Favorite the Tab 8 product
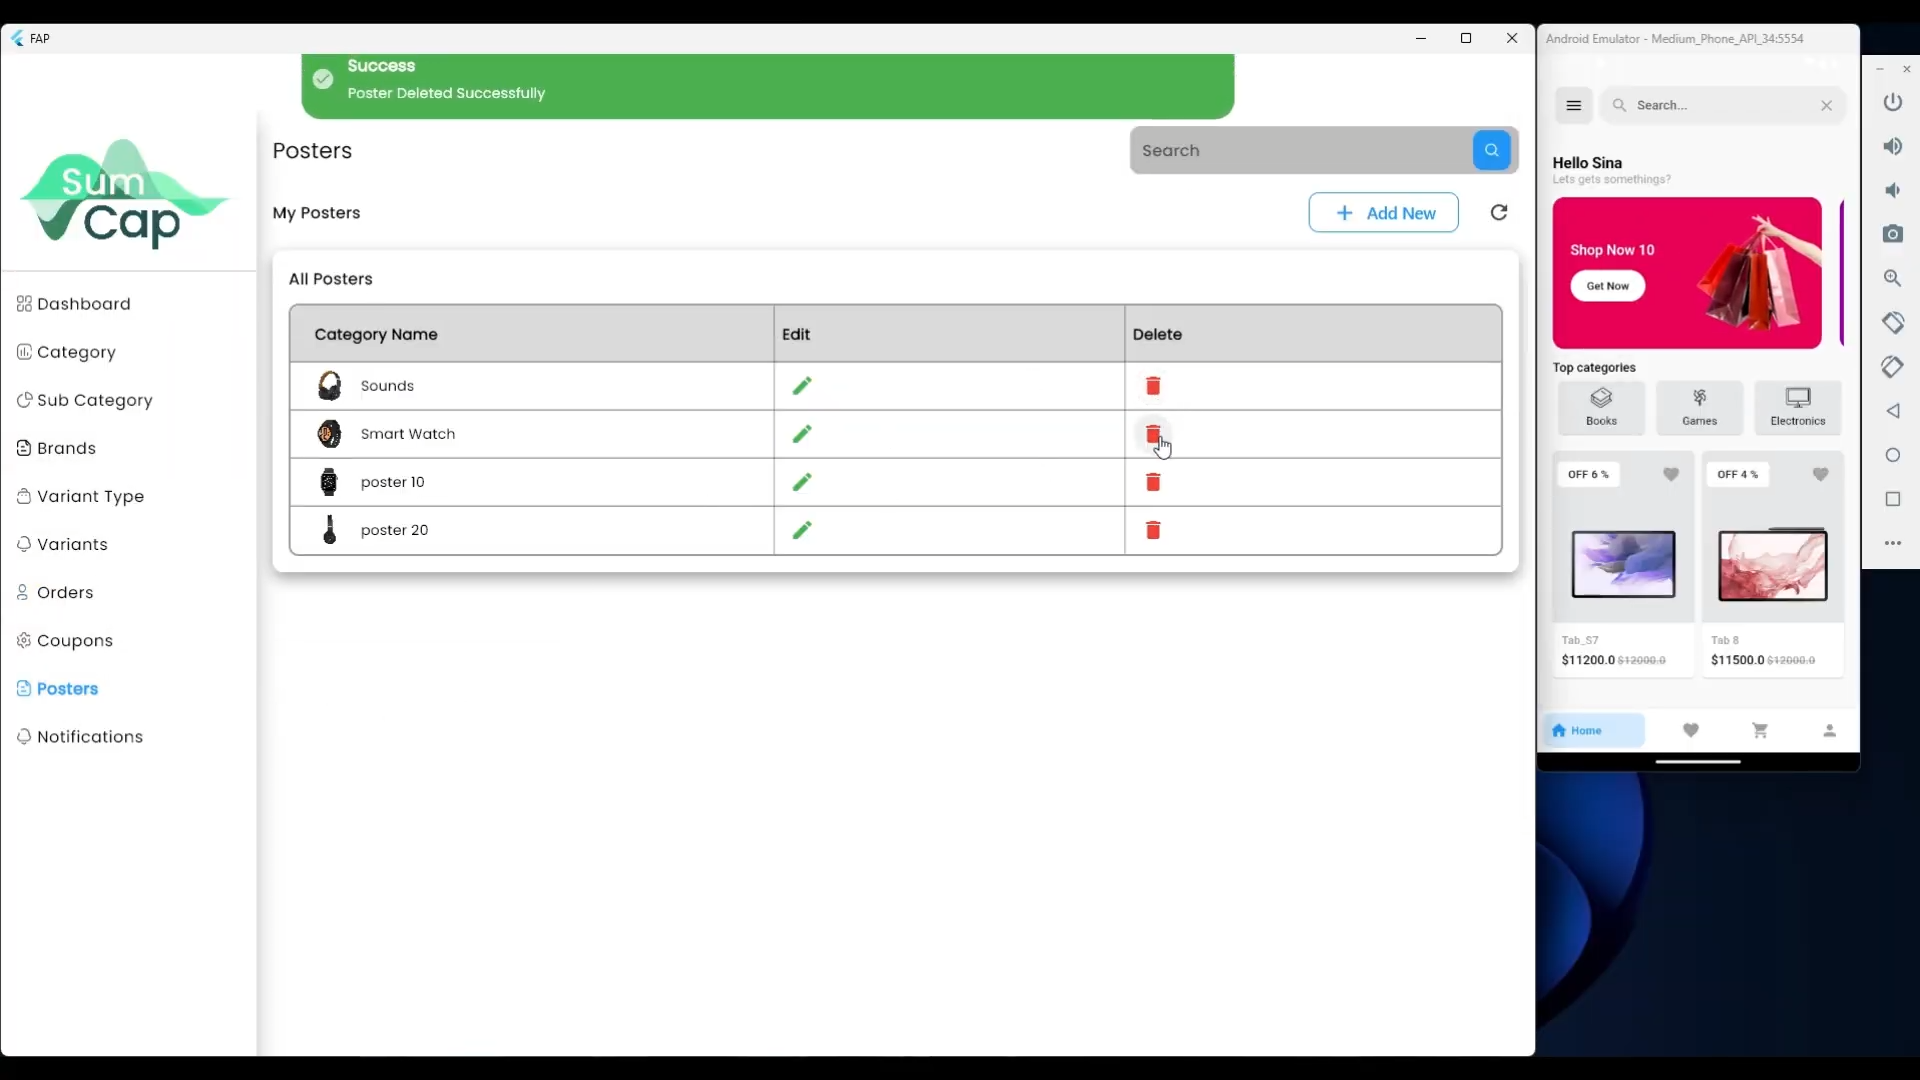The image size is (1920, 1080). point(1820,474)
